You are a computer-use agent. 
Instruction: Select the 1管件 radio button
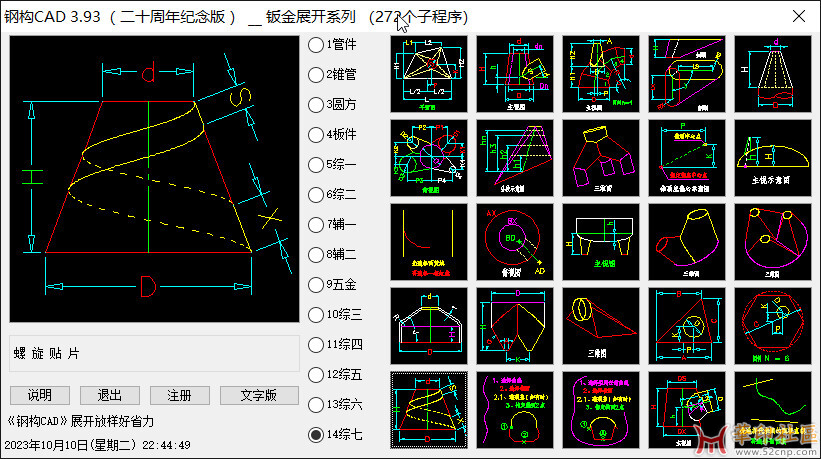[x=316, y=45]
